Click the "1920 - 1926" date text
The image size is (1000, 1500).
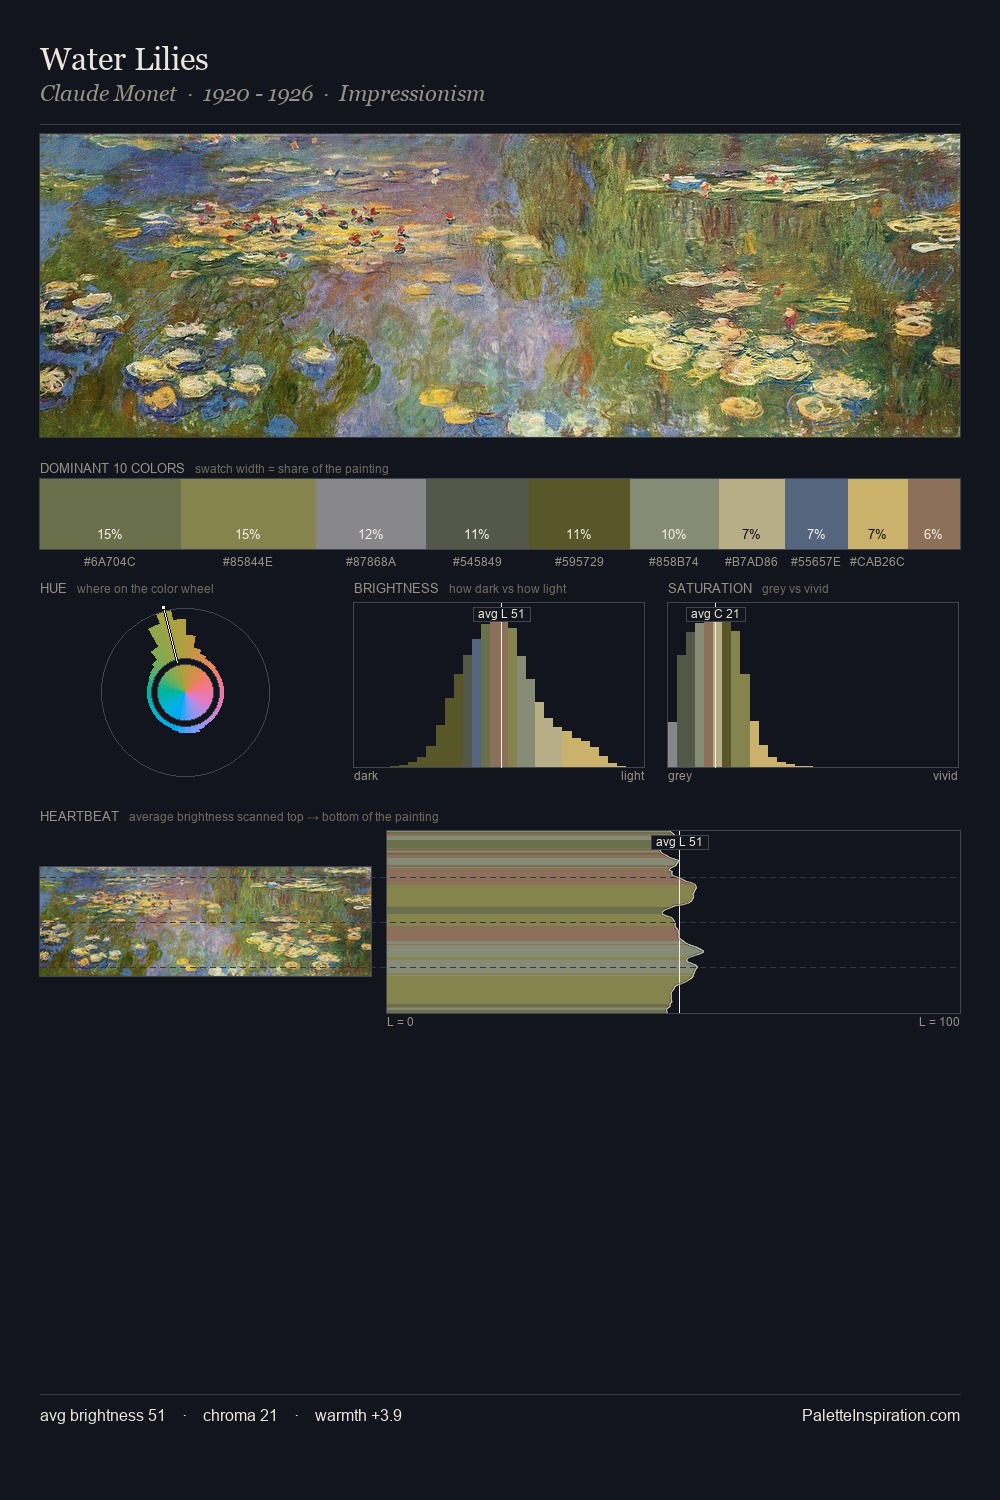258,94
